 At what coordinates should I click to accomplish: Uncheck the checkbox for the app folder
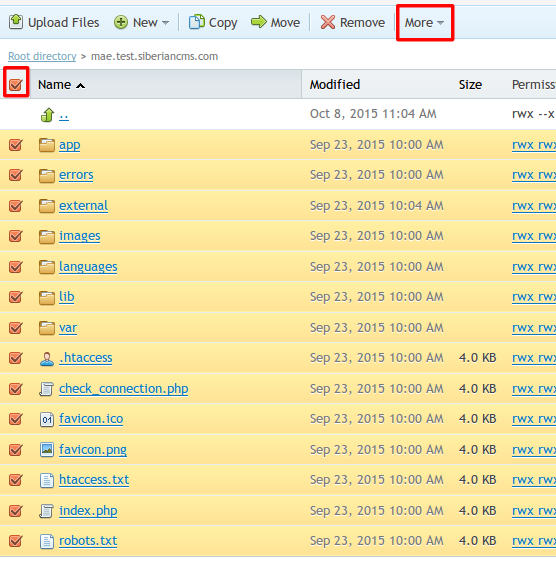point(16,145)
